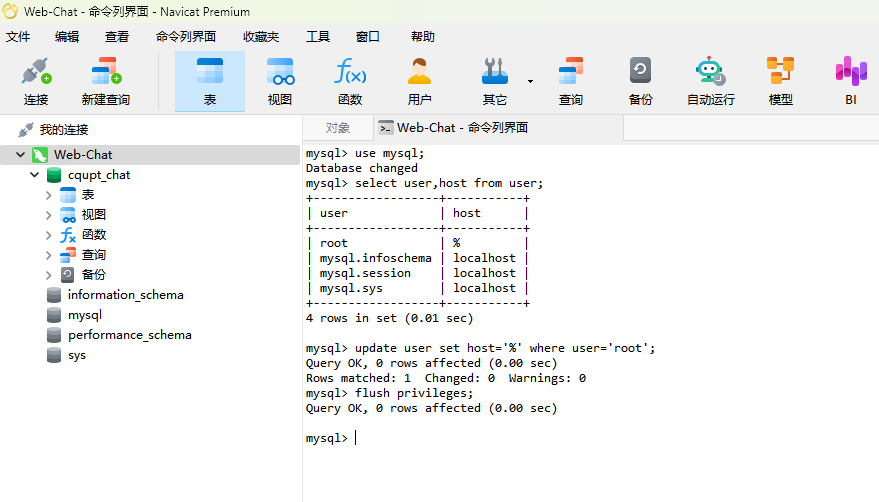Click the 连接 (Connection) toolbar icon
Screen dimensions: 879x502
36,81
